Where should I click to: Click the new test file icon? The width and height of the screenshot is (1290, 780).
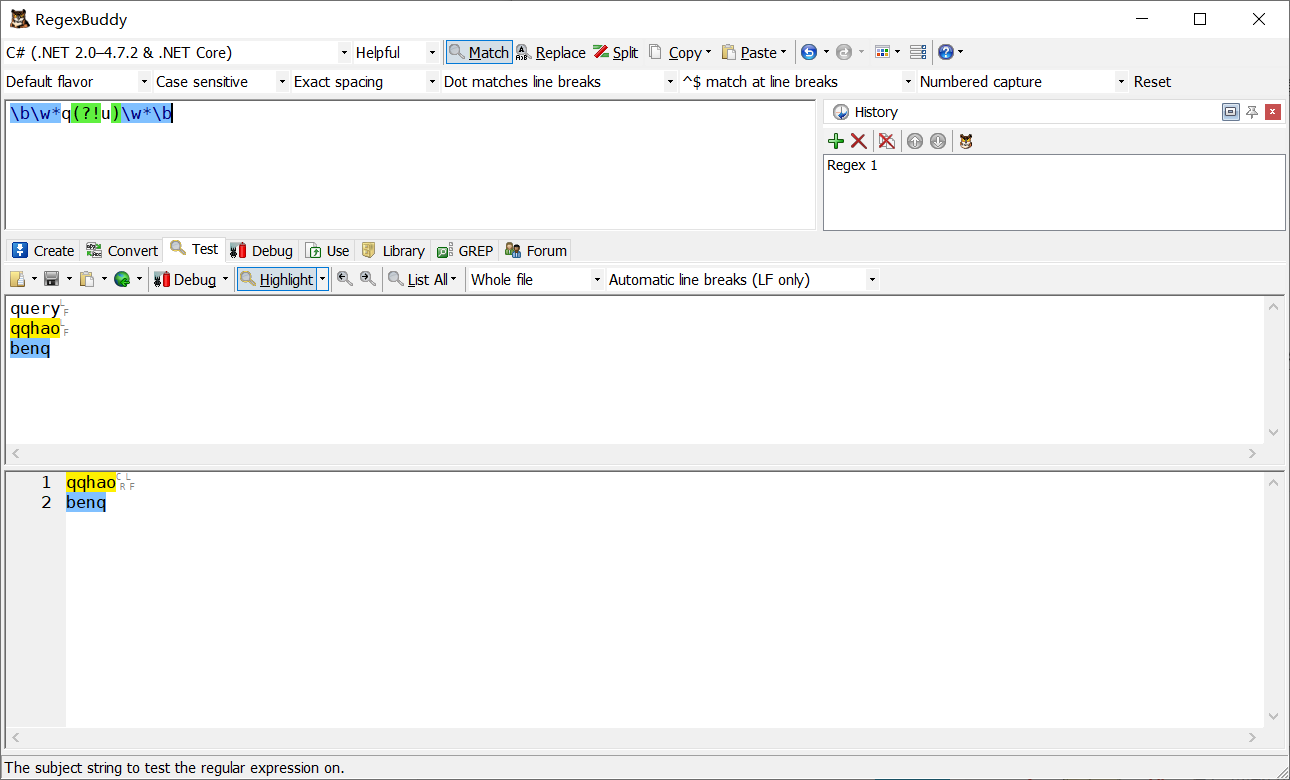(x=18, y=279)
